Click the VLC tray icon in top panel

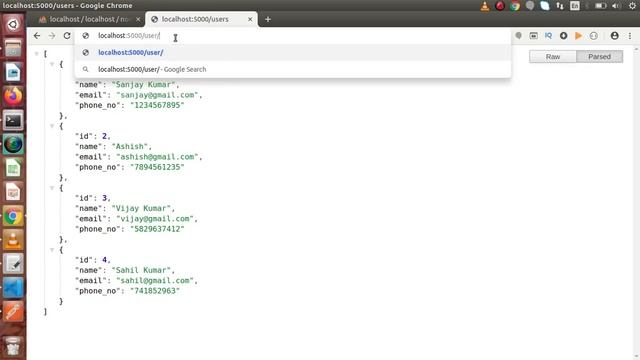pos(485,6)
